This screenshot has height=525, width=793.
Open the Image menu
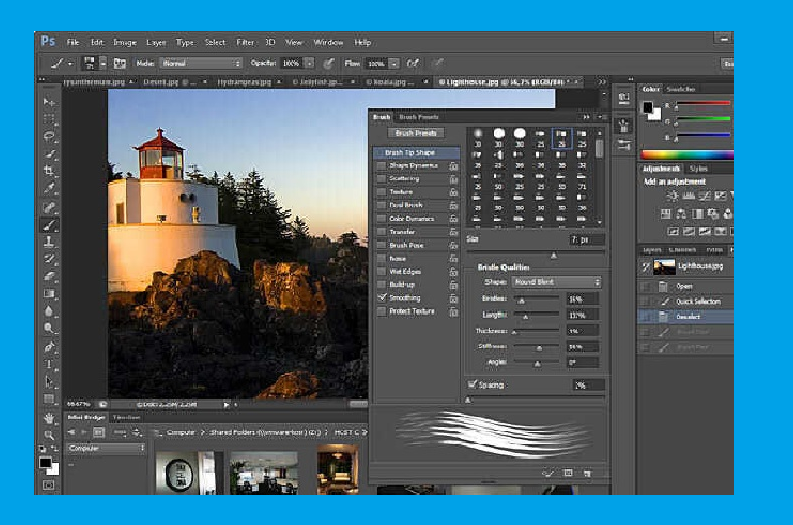pyautogui.click(x=125, y=42)
